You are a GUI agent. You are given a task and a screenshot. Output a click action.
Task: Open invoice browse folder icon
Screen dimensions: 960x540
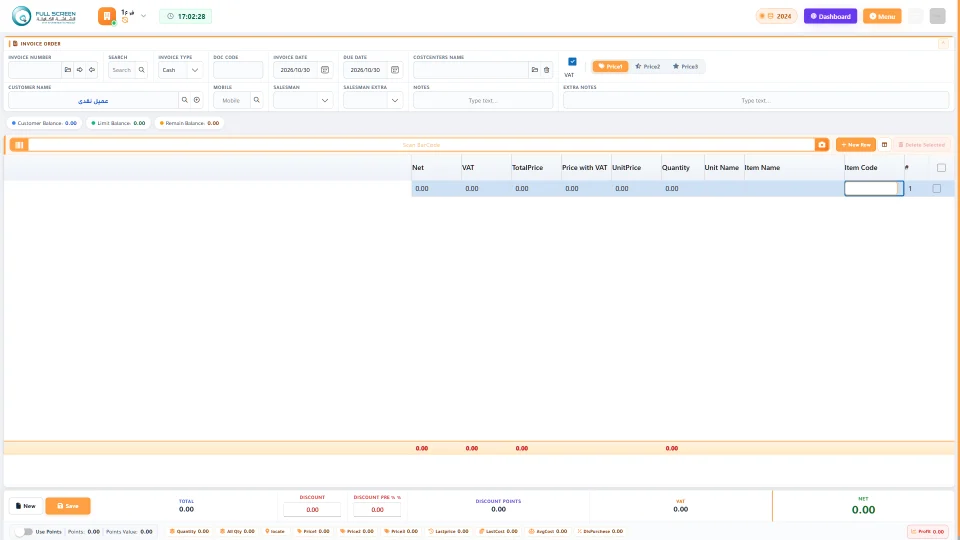pos(68,70)
